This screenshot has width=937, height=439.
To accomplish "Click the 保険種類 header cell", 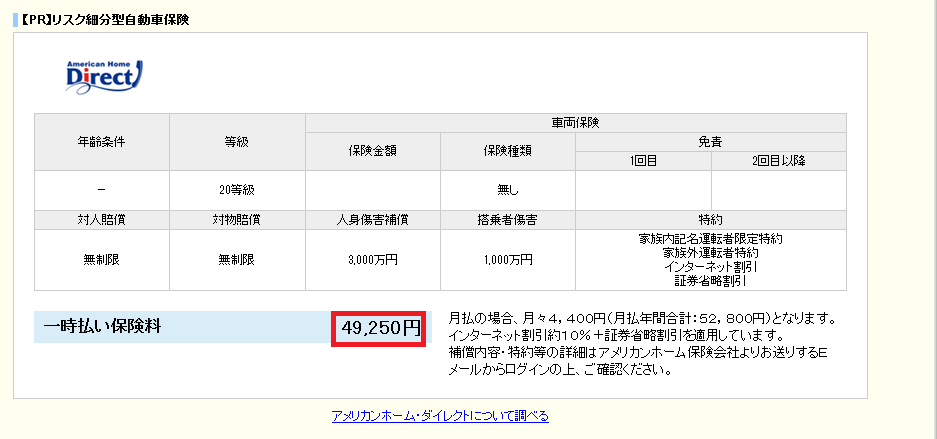I will 507,151.
